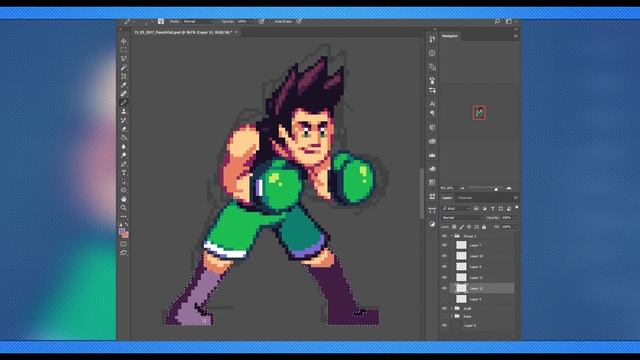
Task: Switch to the Layers tab
Action: 447,198
